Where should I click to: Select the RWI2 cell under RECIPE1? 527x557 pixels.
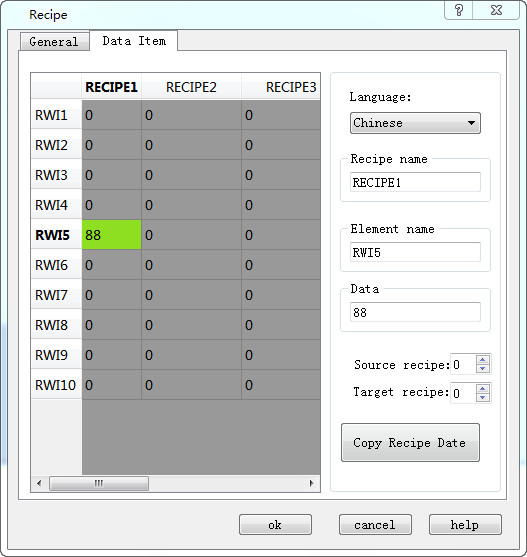click(112, 145)
